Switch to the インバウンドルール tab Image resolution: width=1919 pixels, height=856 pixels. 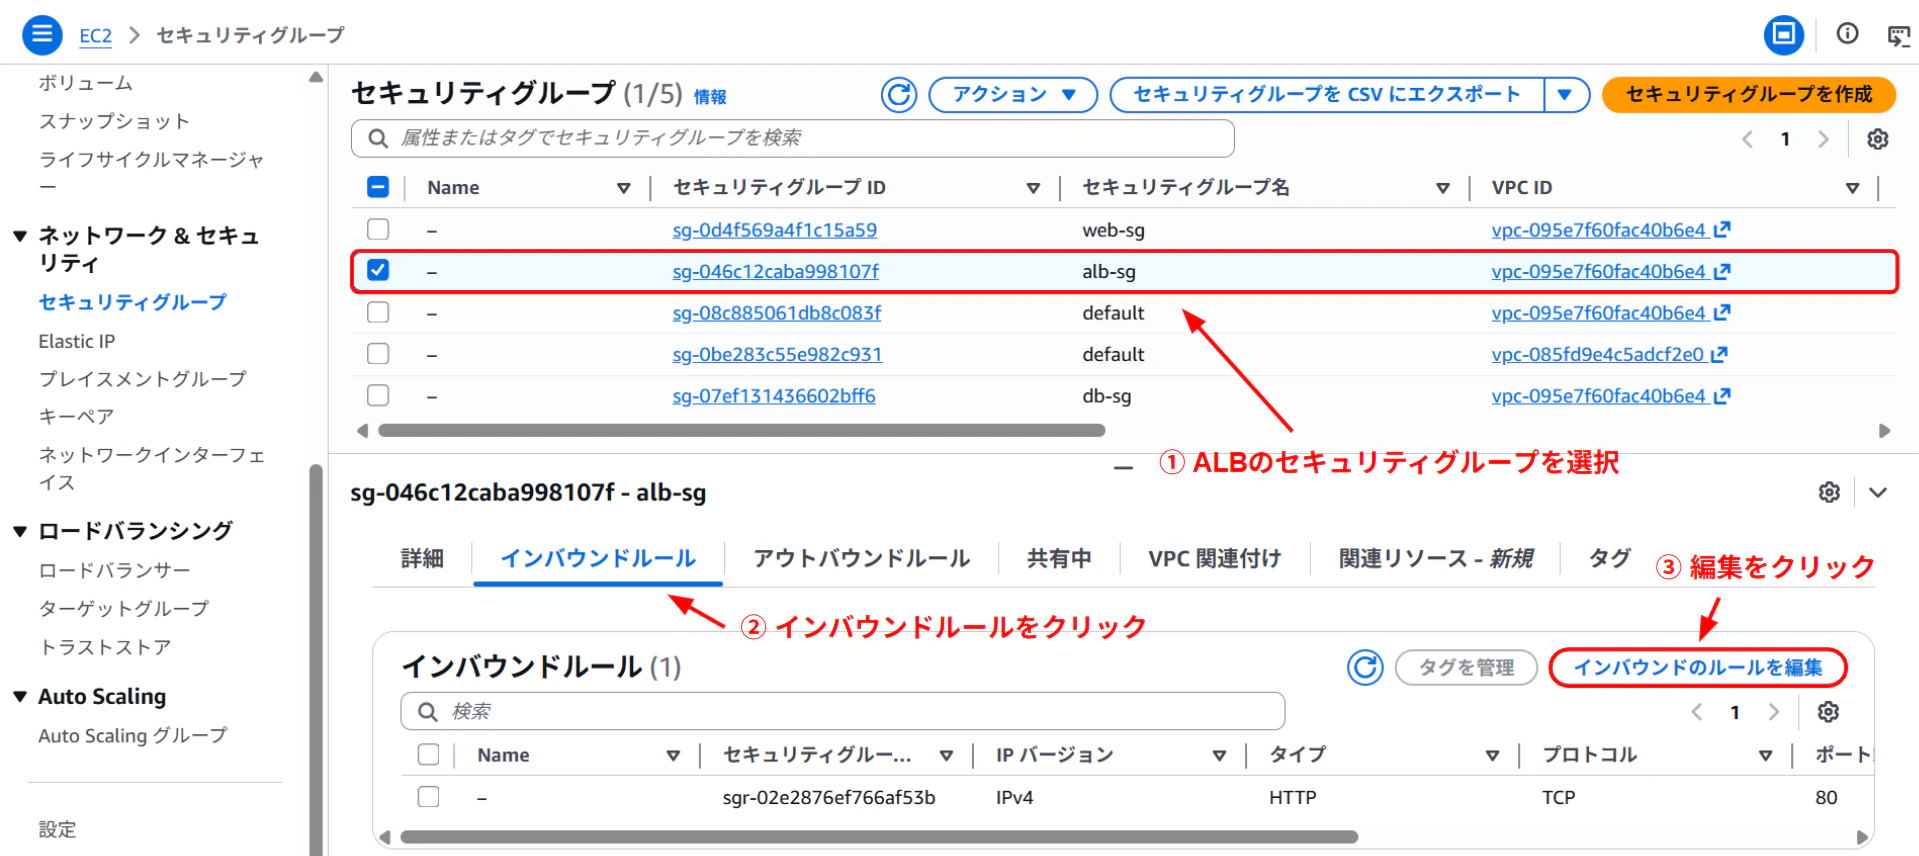pyautogui.click(x=598, y=558)
